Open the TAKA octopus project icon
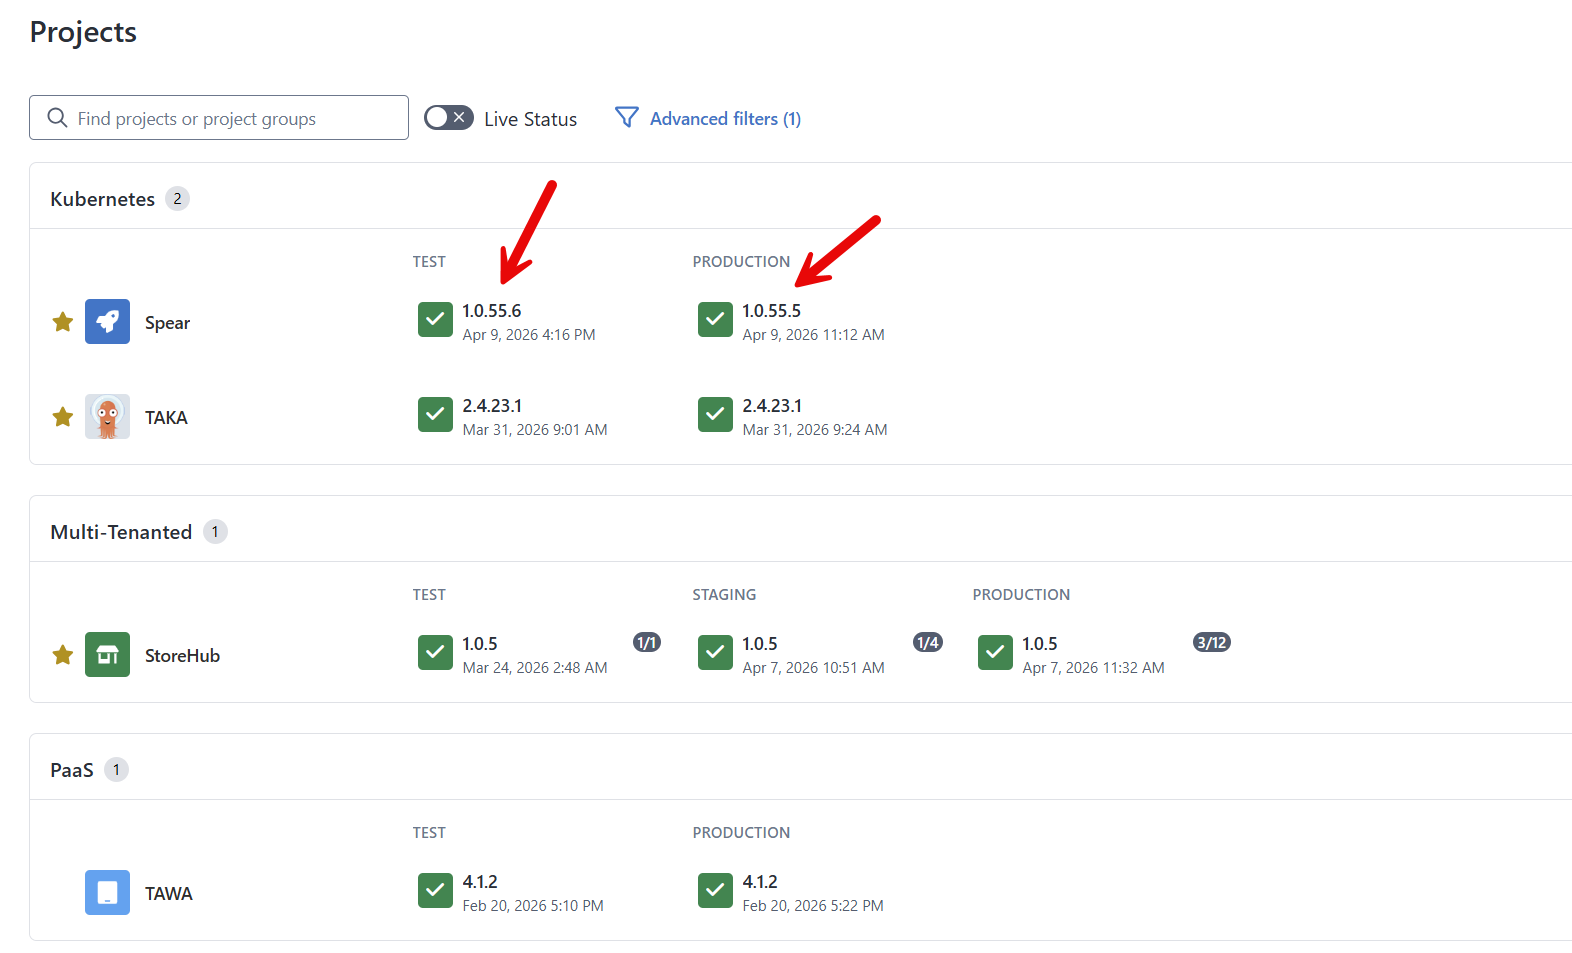The image size is (1572, 953). (107, 417)
